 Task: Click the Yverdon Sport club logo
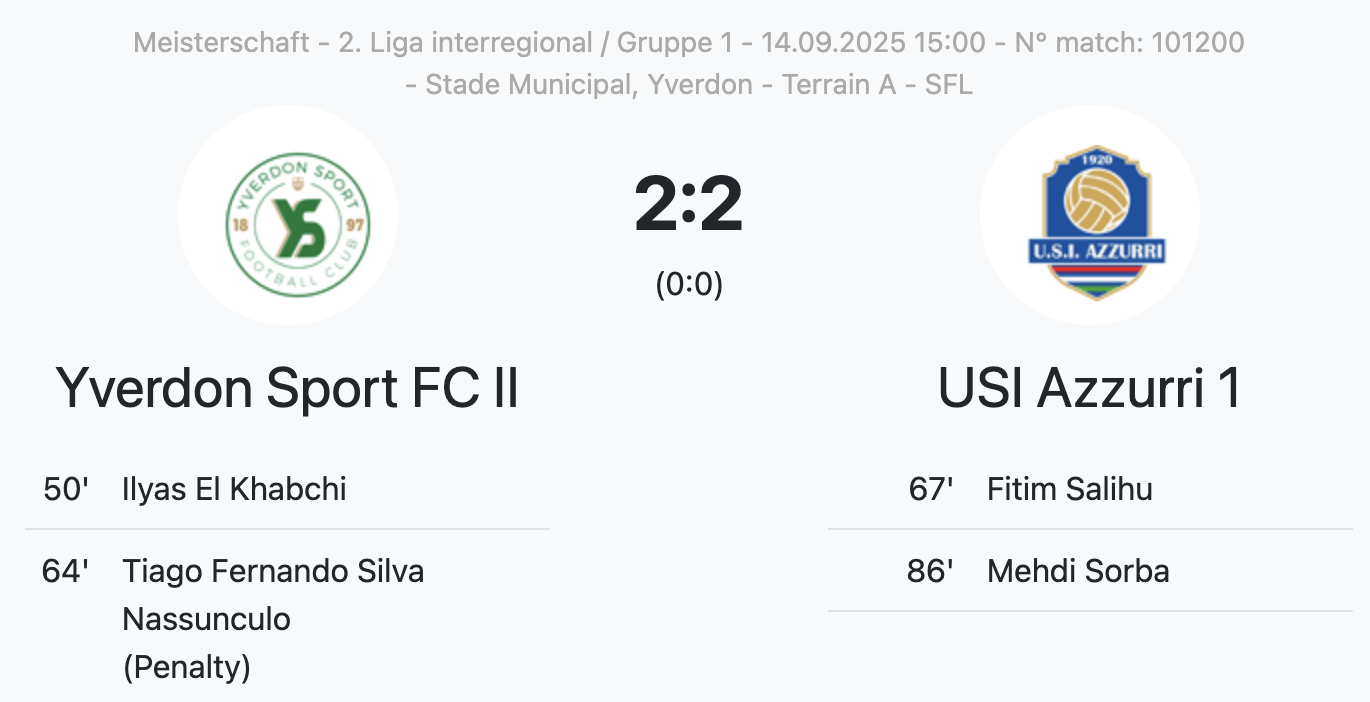pos(288,215)
